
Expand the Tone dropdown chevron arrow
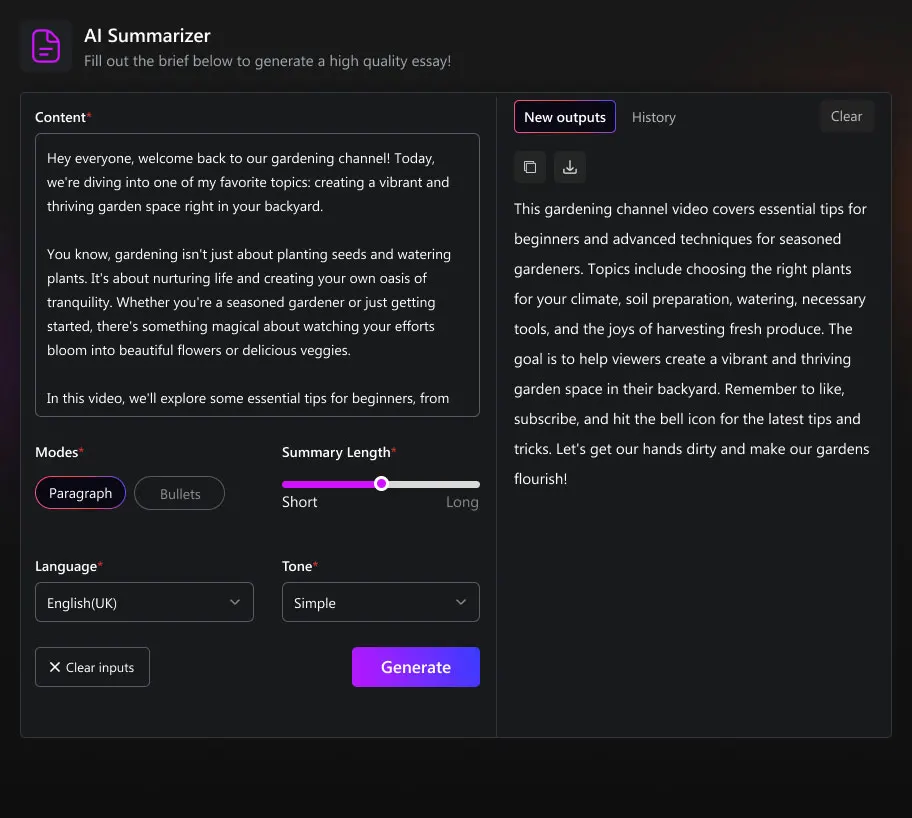click(x=461, y=602)
